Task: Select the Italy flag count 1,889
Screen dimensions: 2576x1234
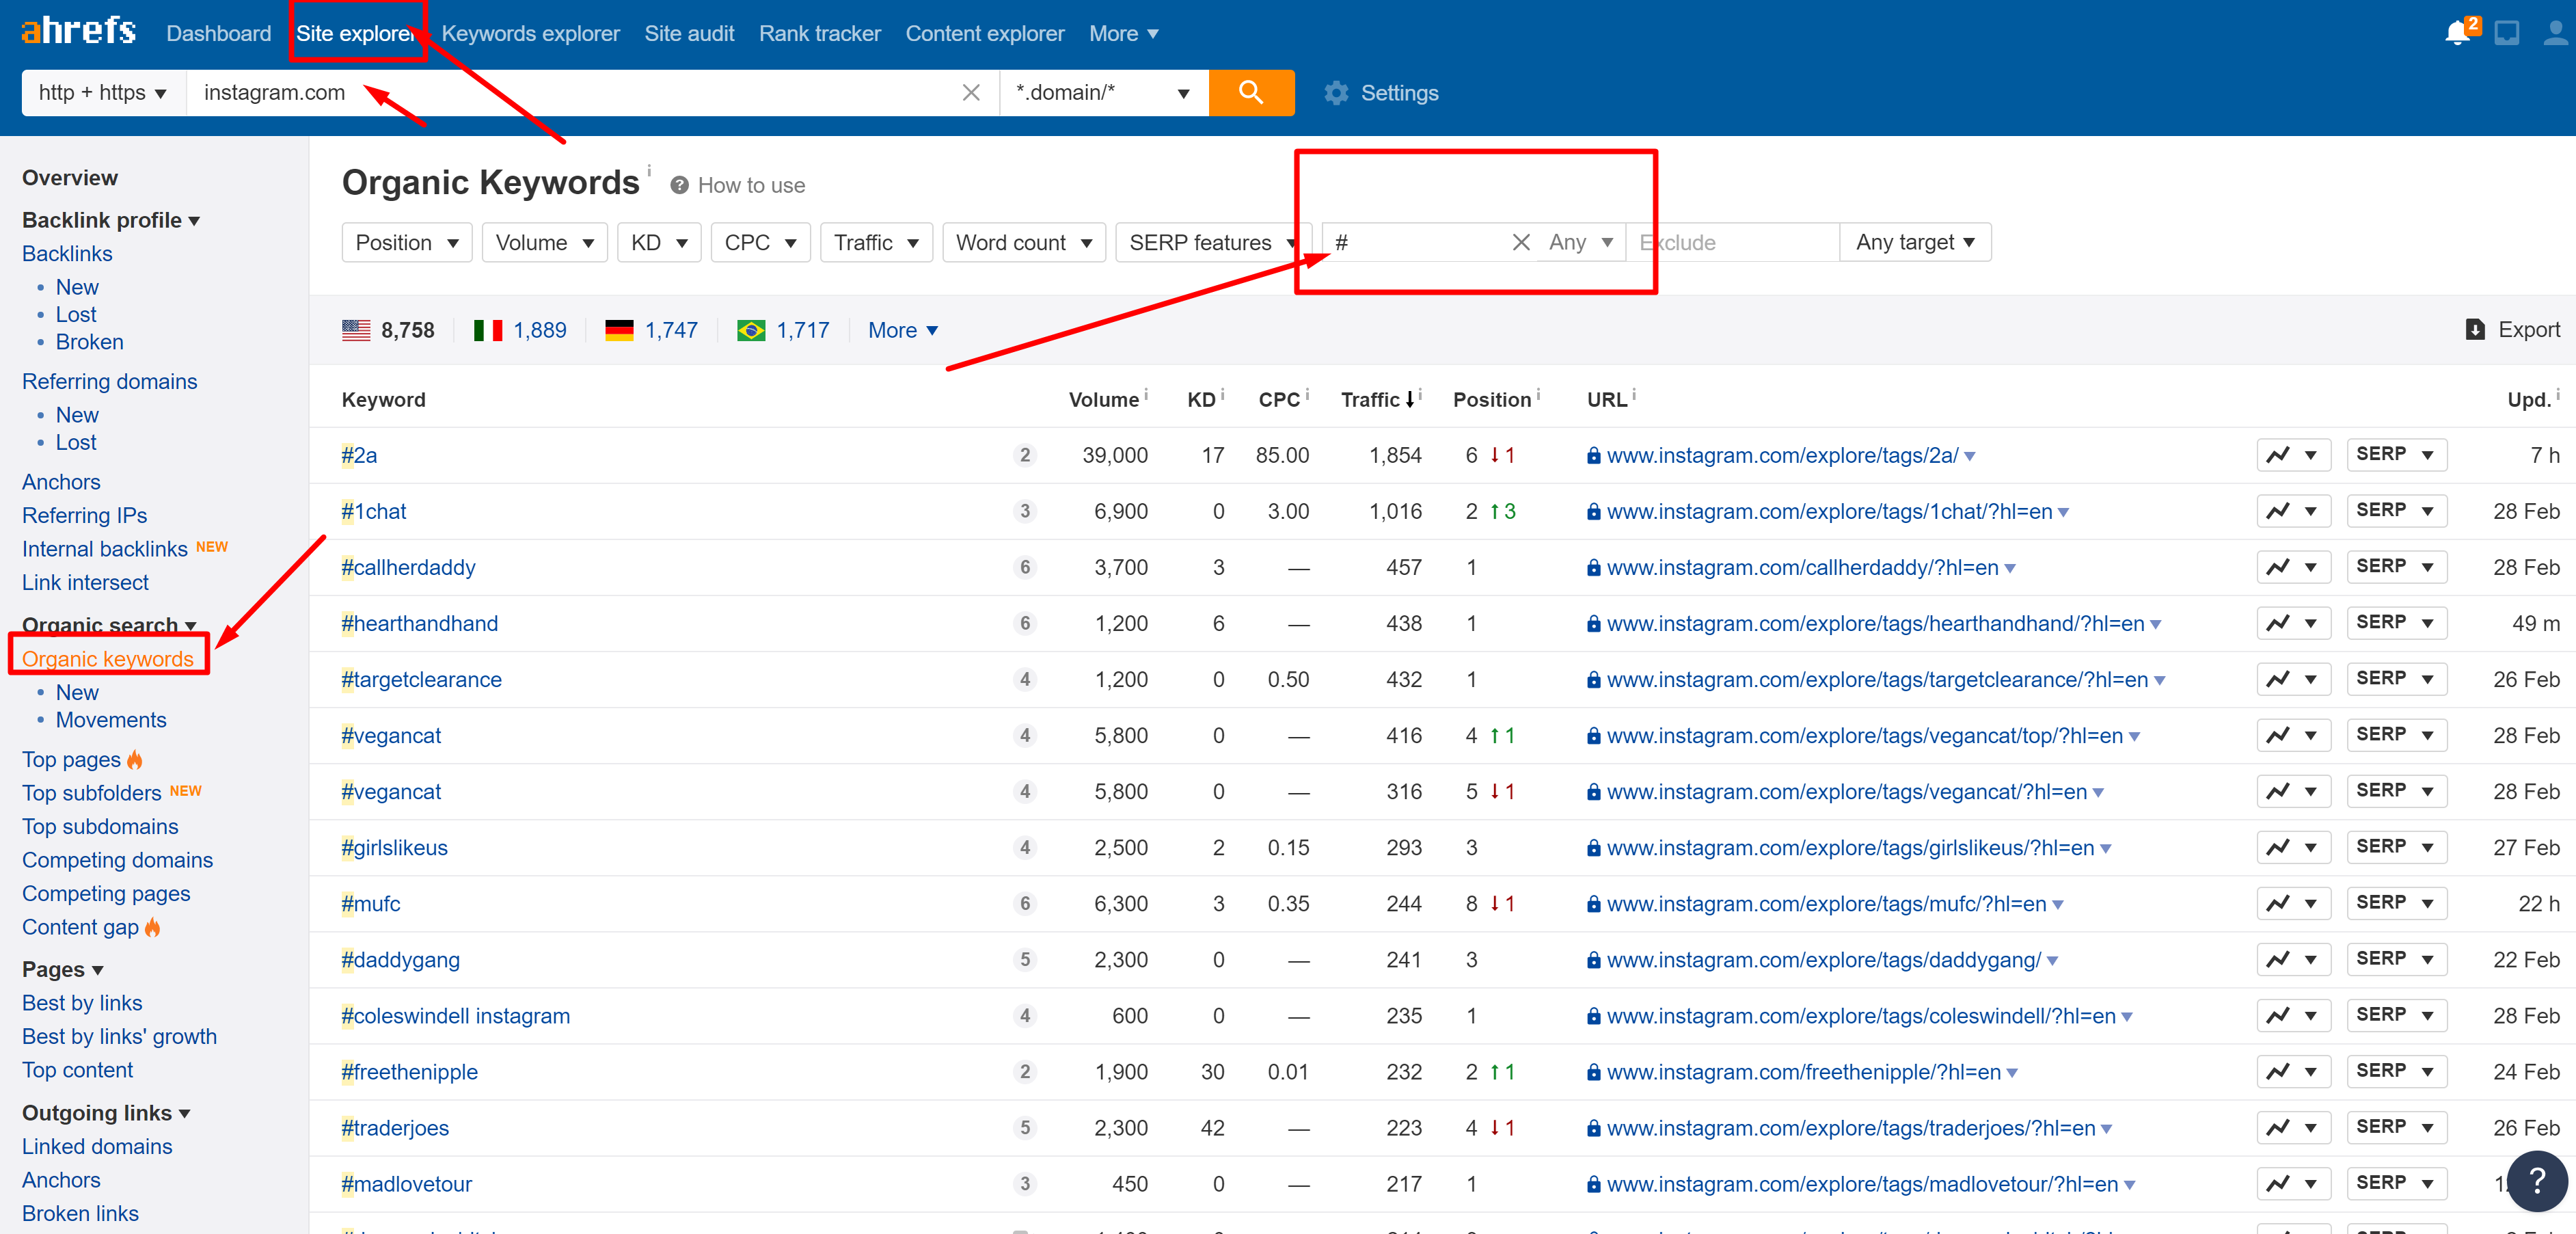Action: click(x=520, y=330)
